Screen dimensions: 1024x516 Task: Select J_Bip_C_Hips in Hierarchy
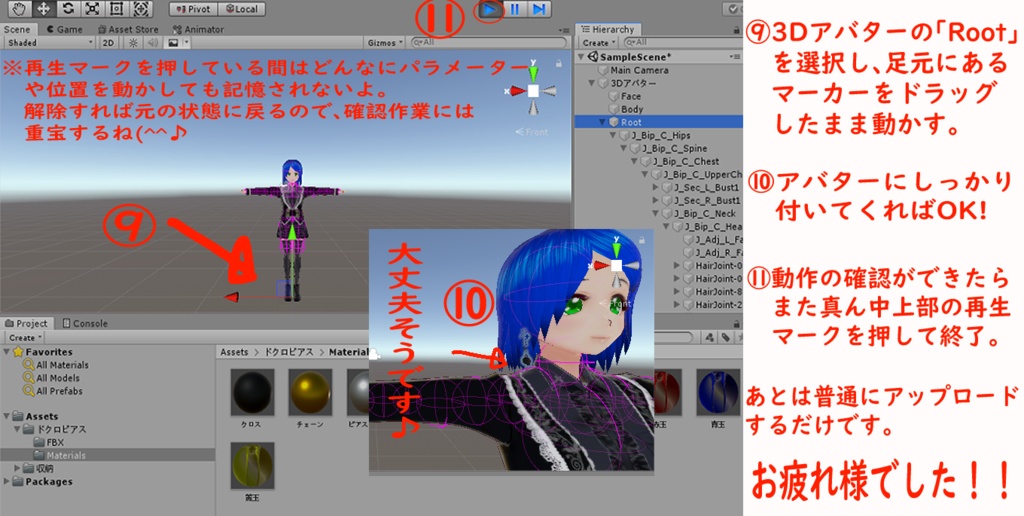(x=654, y=135)
